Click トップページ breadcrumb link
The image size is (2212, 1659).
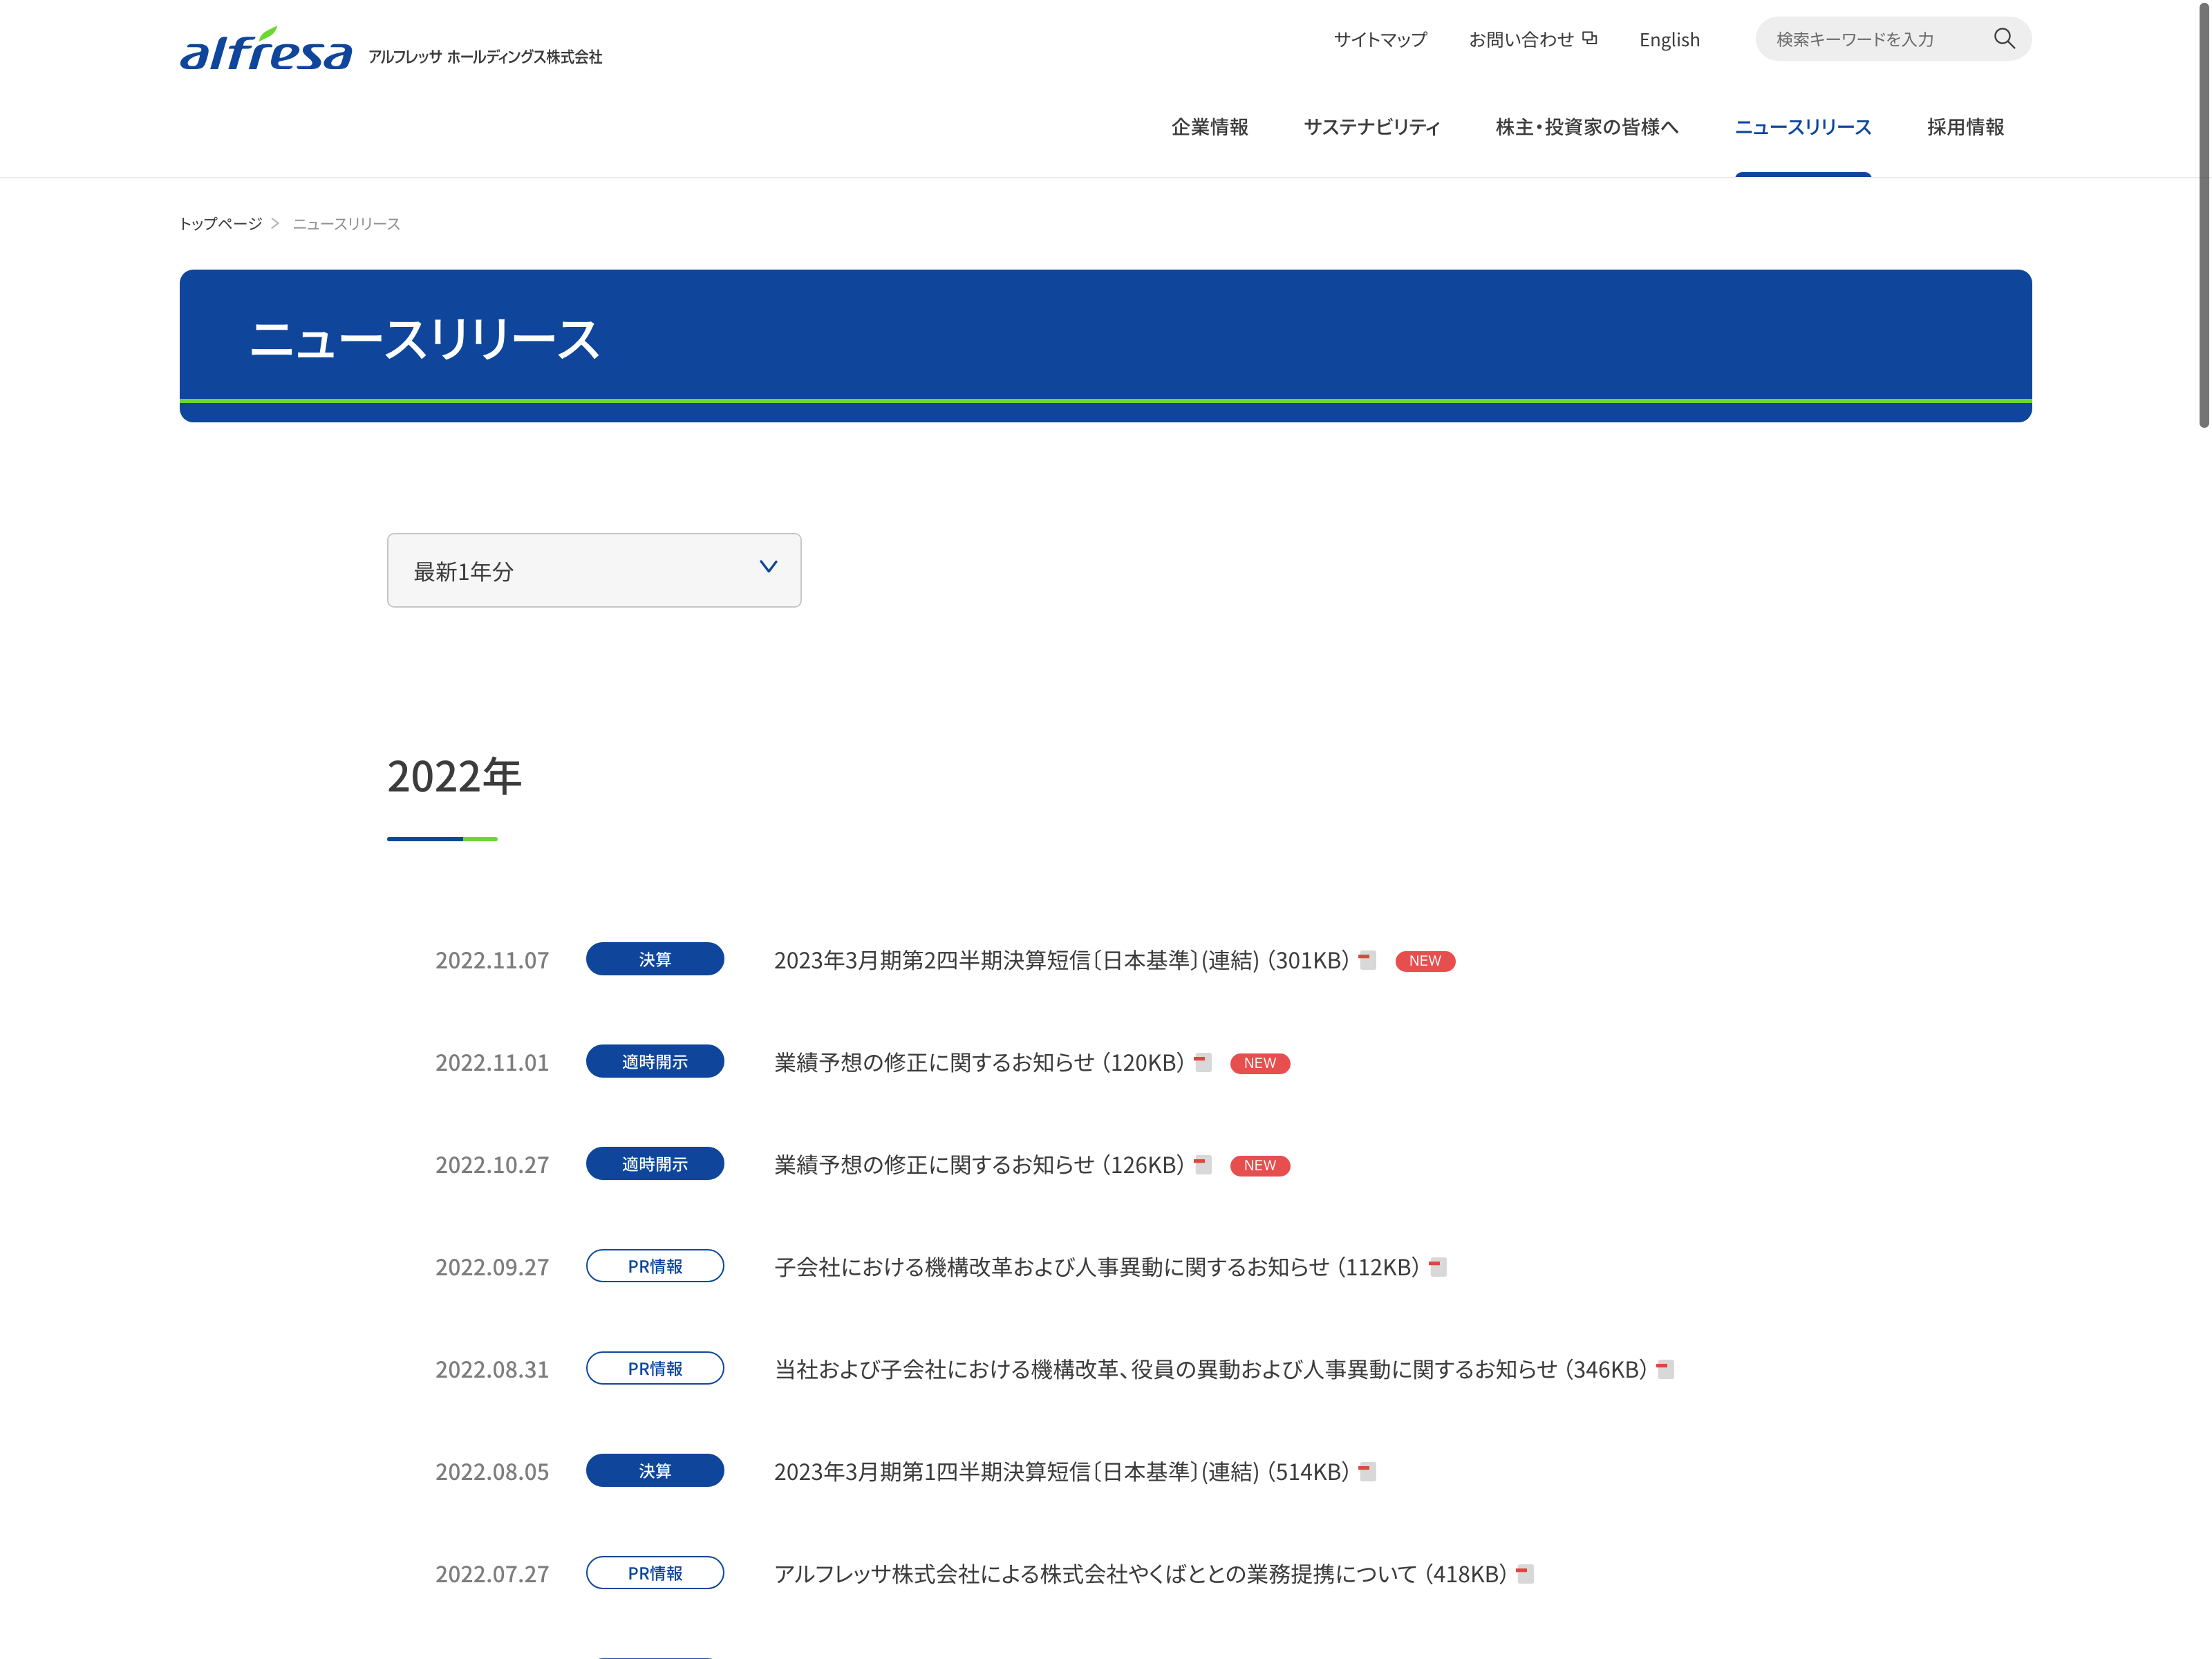tap(220, 223)
